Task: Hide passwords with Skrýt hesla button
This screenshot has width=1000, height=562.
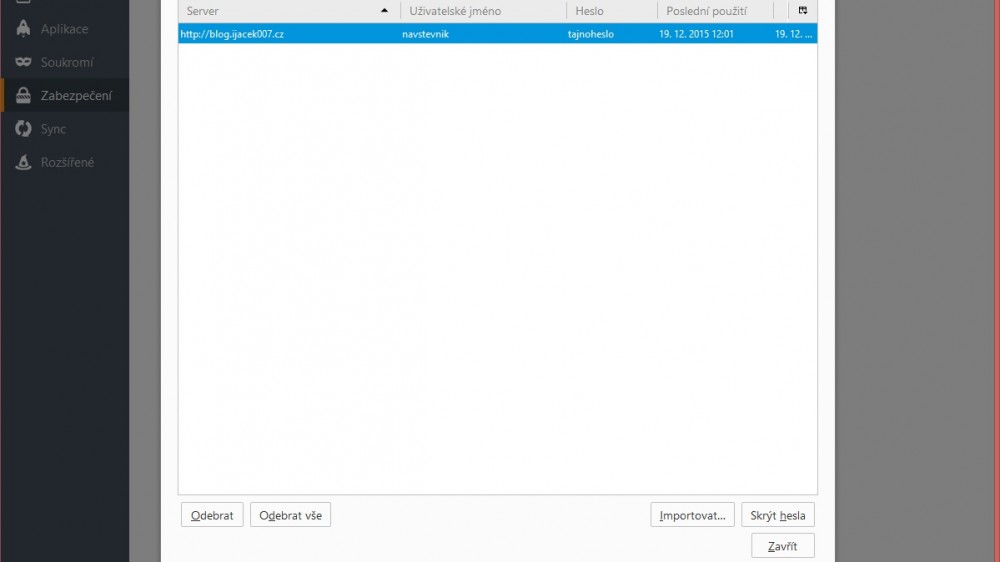Action: [778, 515]
